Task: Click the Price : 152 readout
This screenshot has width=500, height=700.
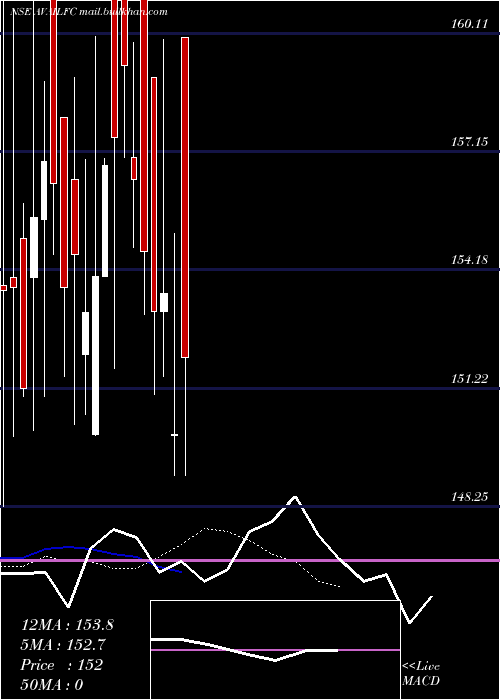Action: [x=62, y=665]
